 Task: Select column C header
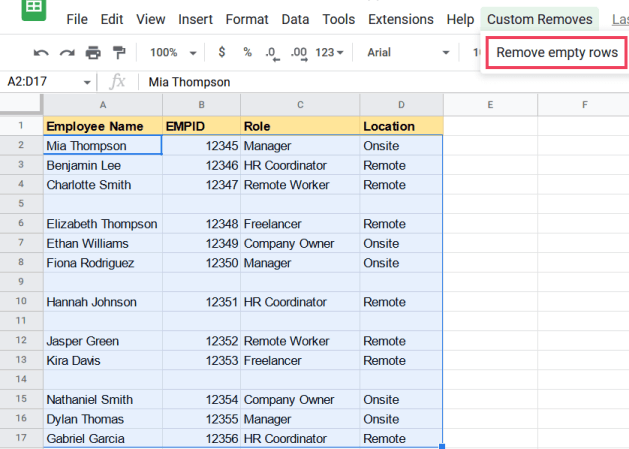pos(300,105)
